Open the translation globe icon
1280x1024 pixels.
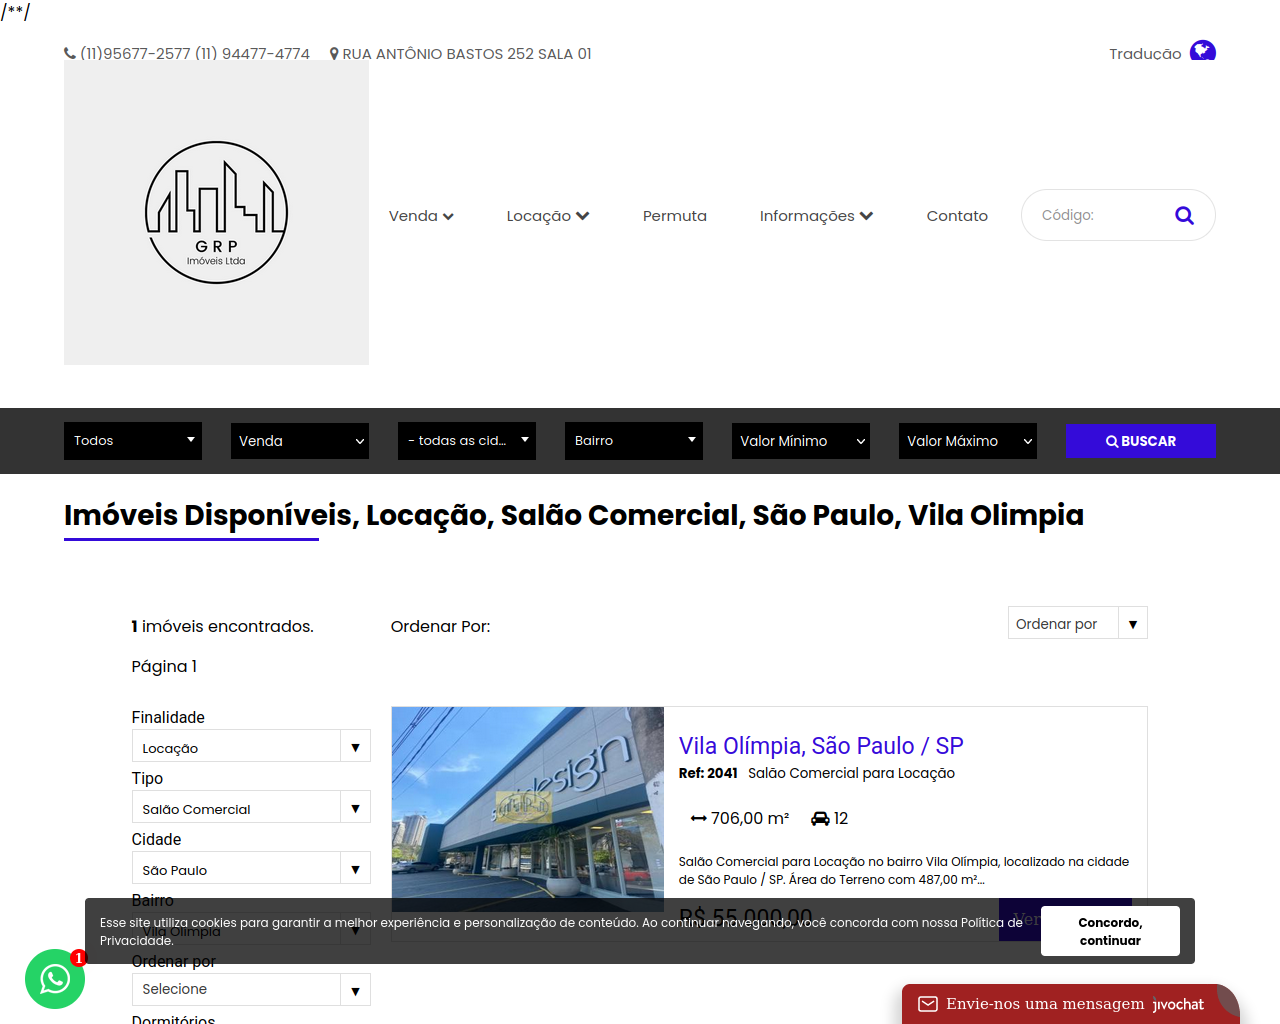[1202, 51]
